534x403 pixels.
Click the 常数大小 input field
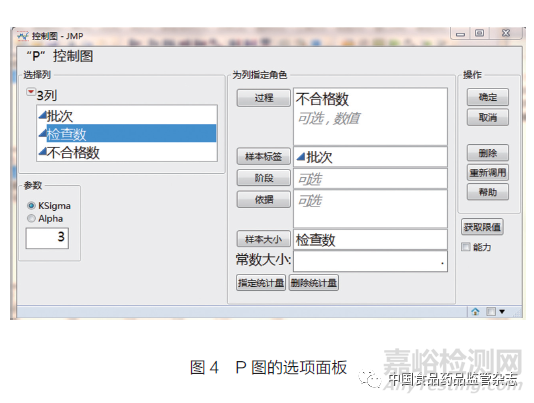(371, 261)
